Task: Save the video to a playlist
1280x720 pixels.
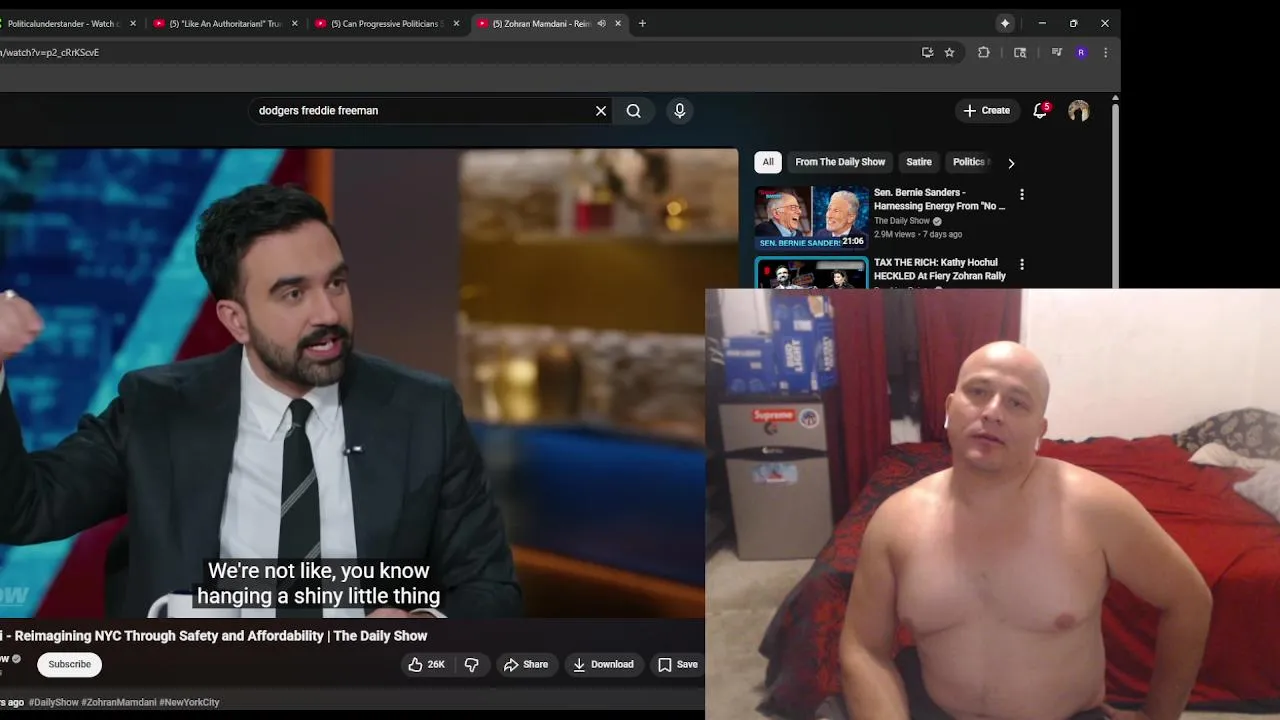Action: tap(677, 664)
